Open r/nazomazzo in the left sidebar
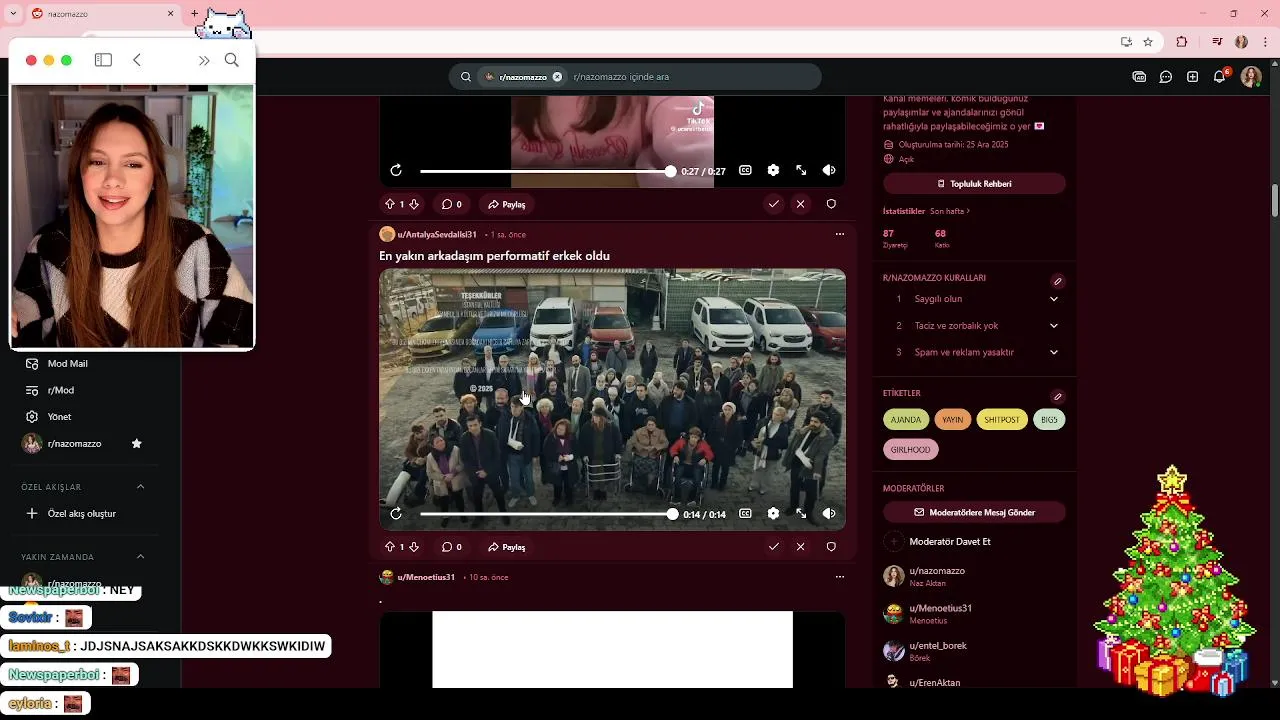Screen dimensions: 1280x720 click(x=74, y=444)
